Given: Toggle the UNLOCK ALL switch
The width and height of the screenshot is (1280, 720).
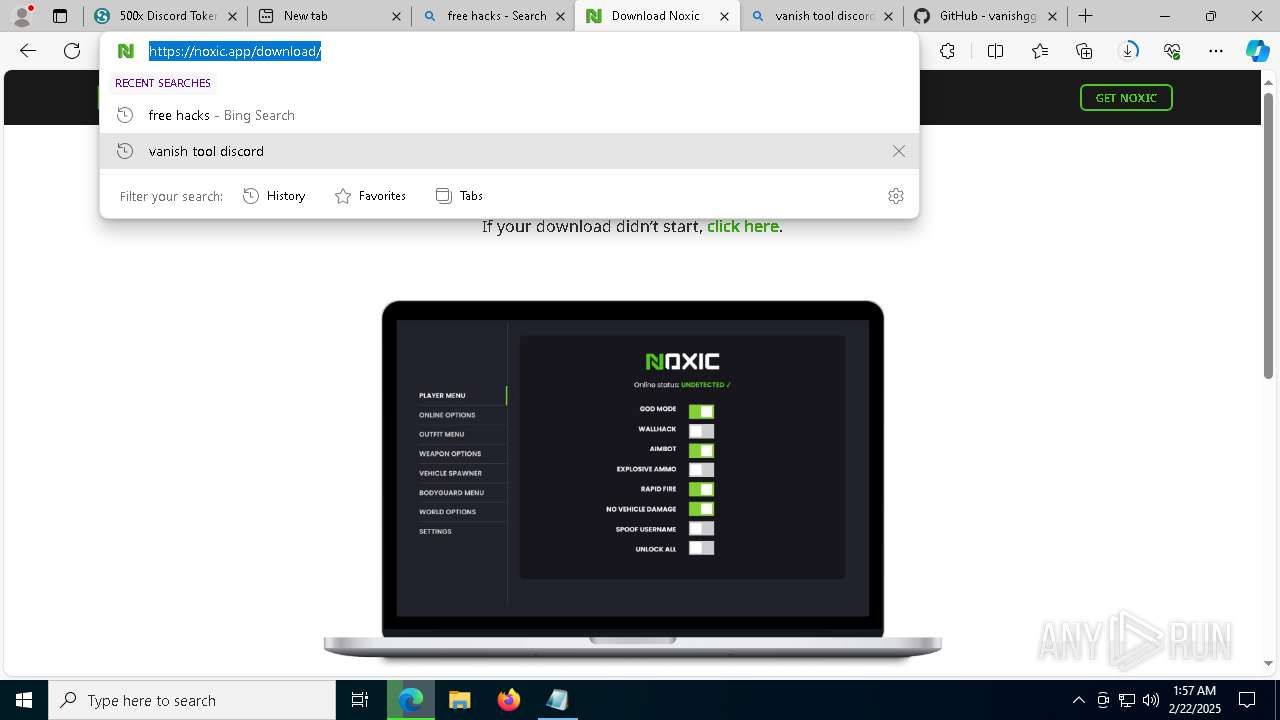Looking at the screenshot, I should [701, 548].
